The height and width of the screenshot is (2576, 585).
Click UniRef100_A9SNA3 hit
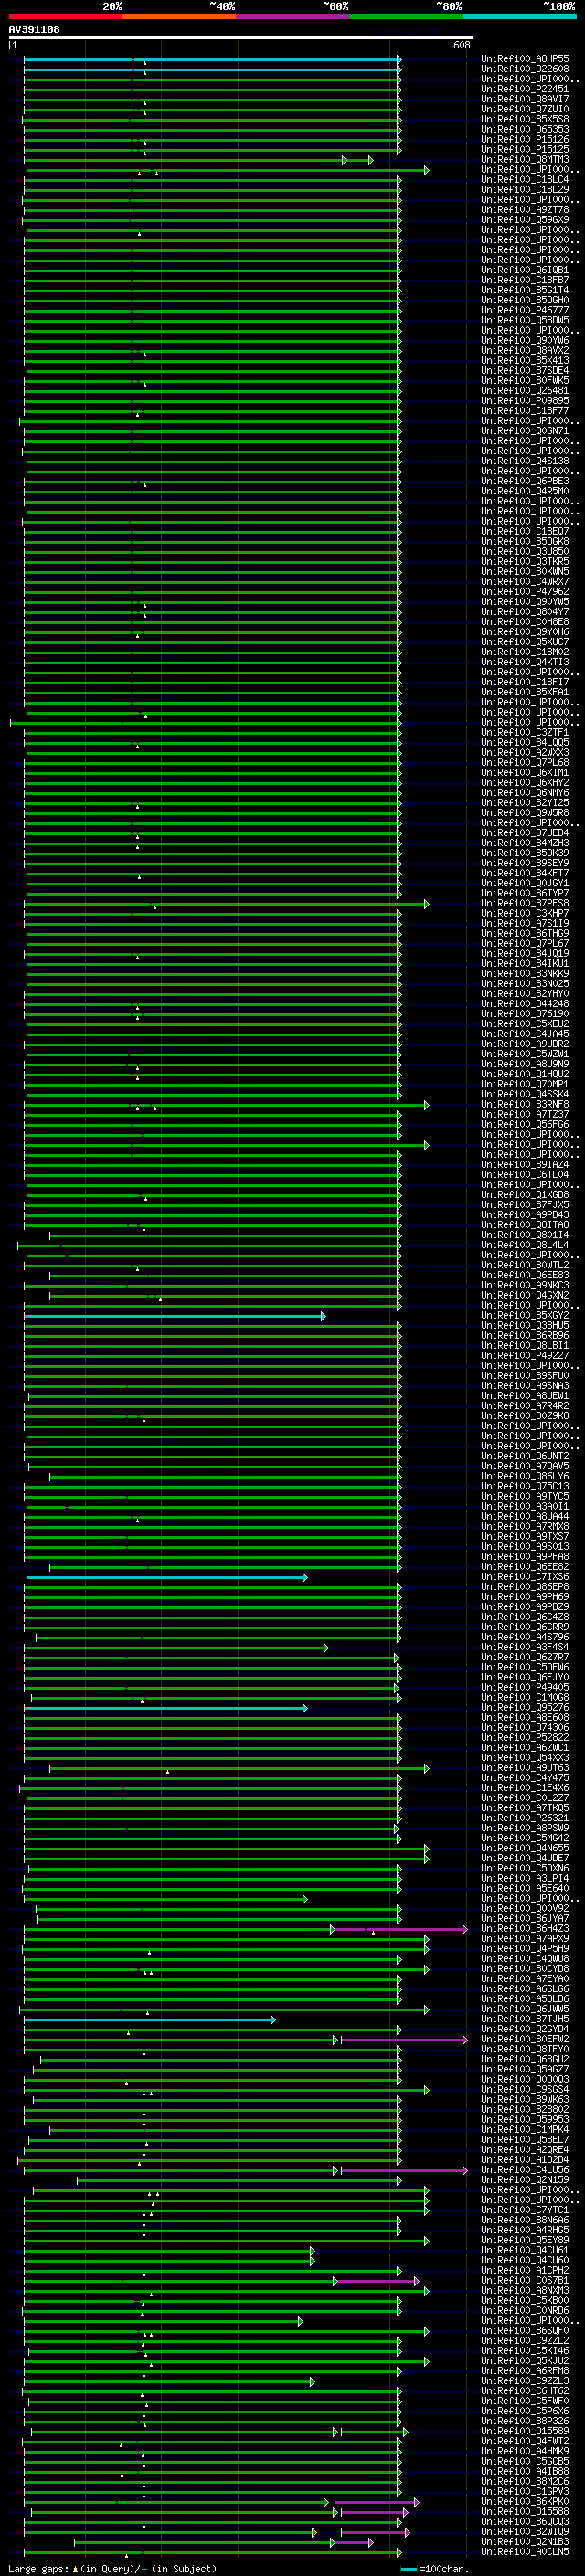pos(525,1386)
